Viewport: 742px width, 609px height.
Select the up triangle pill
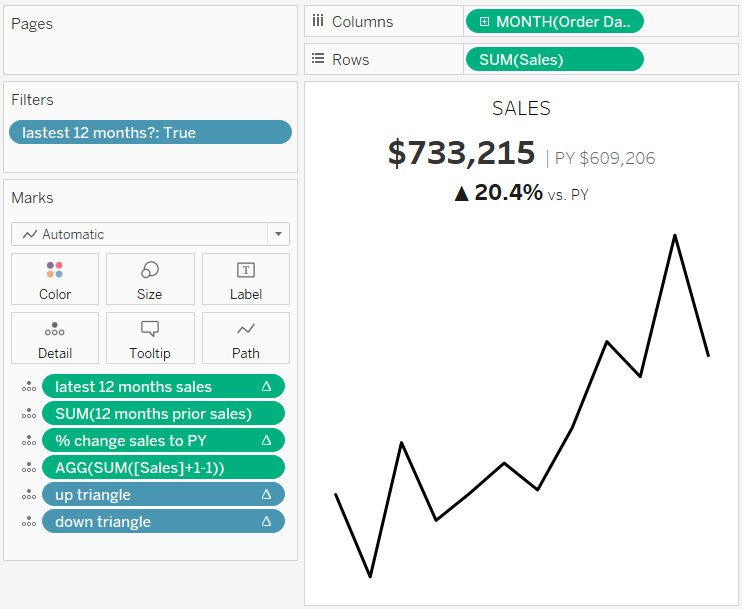(x=150, y=495)
